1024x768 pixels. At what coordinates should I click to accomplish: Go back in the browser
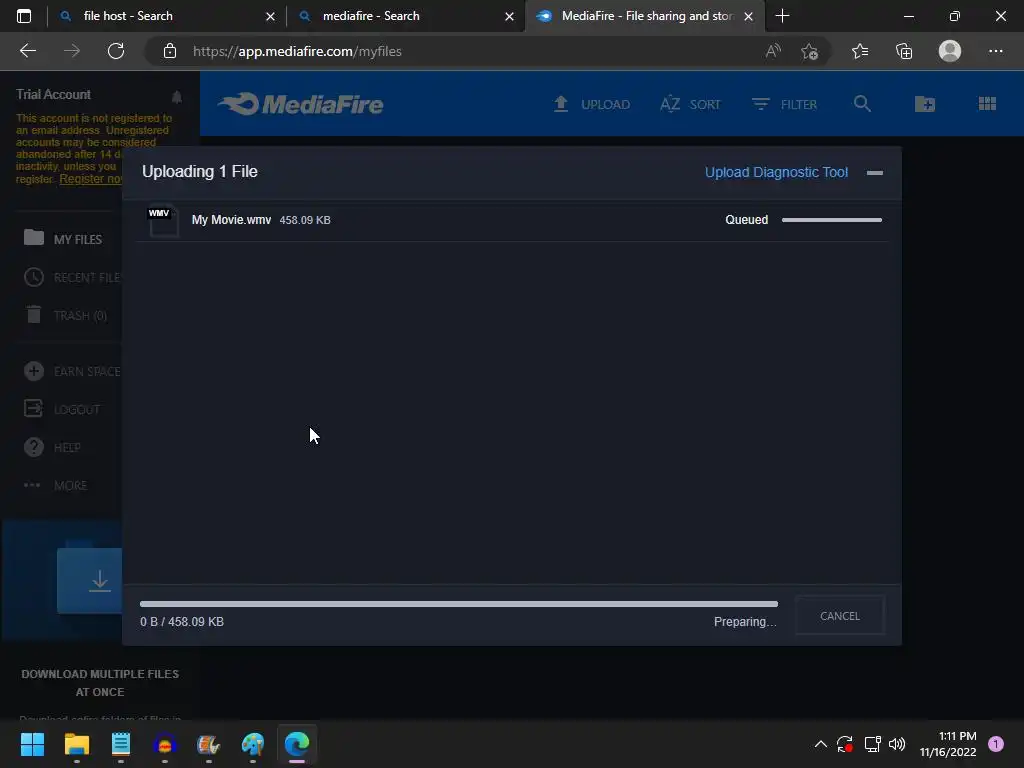(27, 51)
